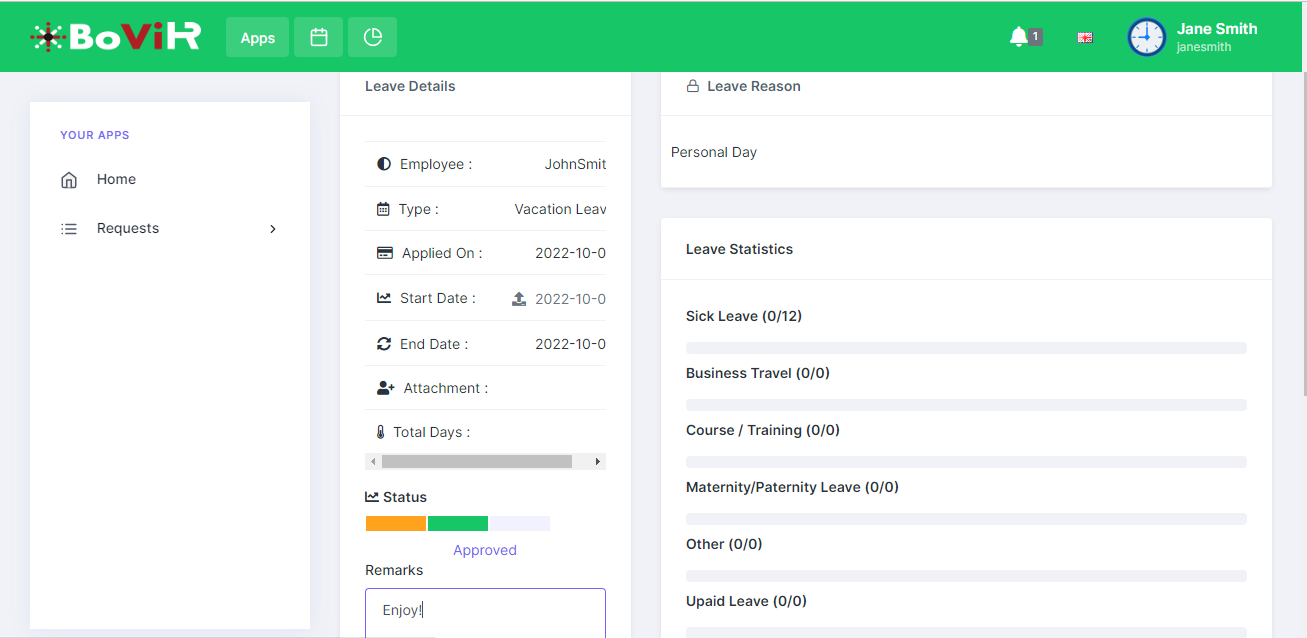1307x638 pixels.
Task: Click the upload icon beside Start Date
Action: (519, 299)
